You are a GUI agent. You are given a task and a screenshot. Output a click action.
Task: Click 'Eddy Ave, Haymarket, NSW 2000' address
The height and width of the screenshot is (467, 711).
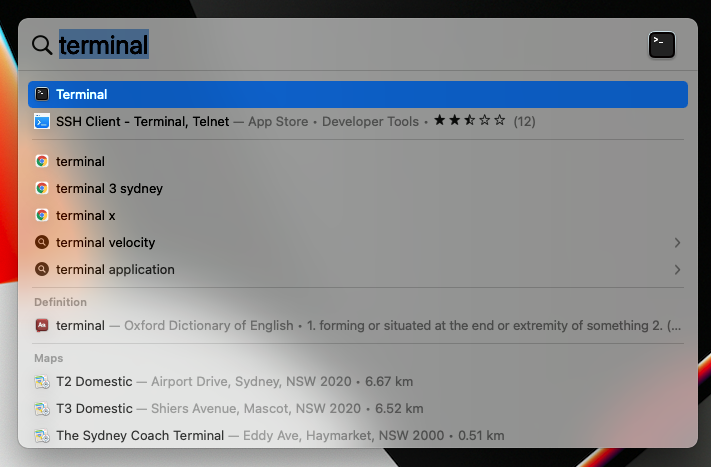(x=343, y=436)
